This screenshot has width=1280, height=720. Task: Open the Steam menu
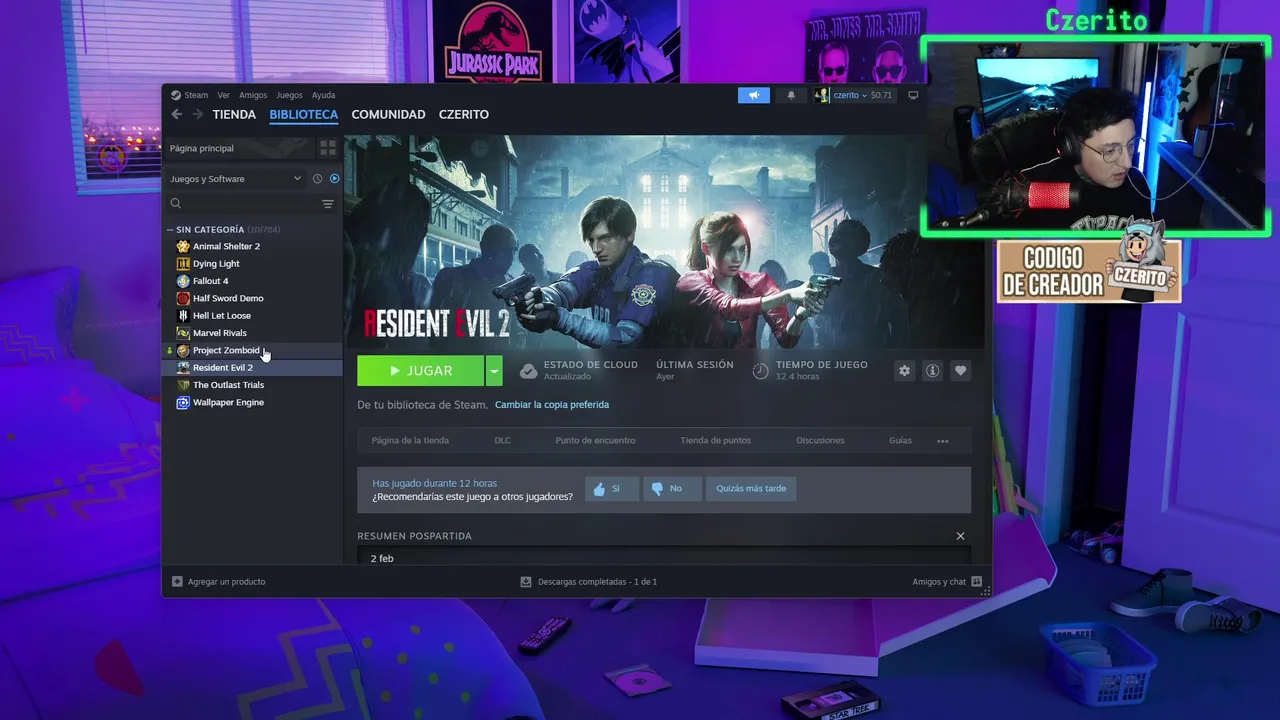(196, 95)
